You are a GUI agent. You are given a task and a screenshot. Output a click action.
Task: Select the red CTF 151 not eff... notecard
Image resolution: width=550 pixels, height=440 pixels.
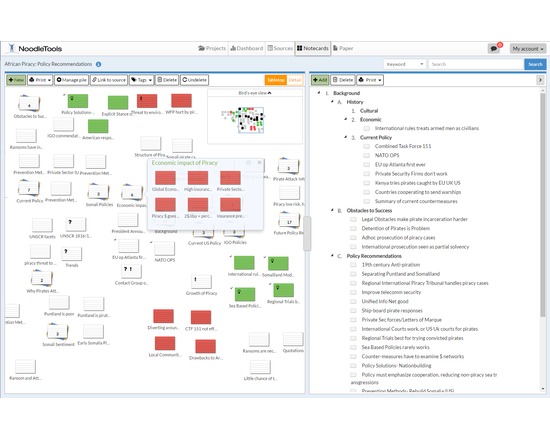pos(201,317)
